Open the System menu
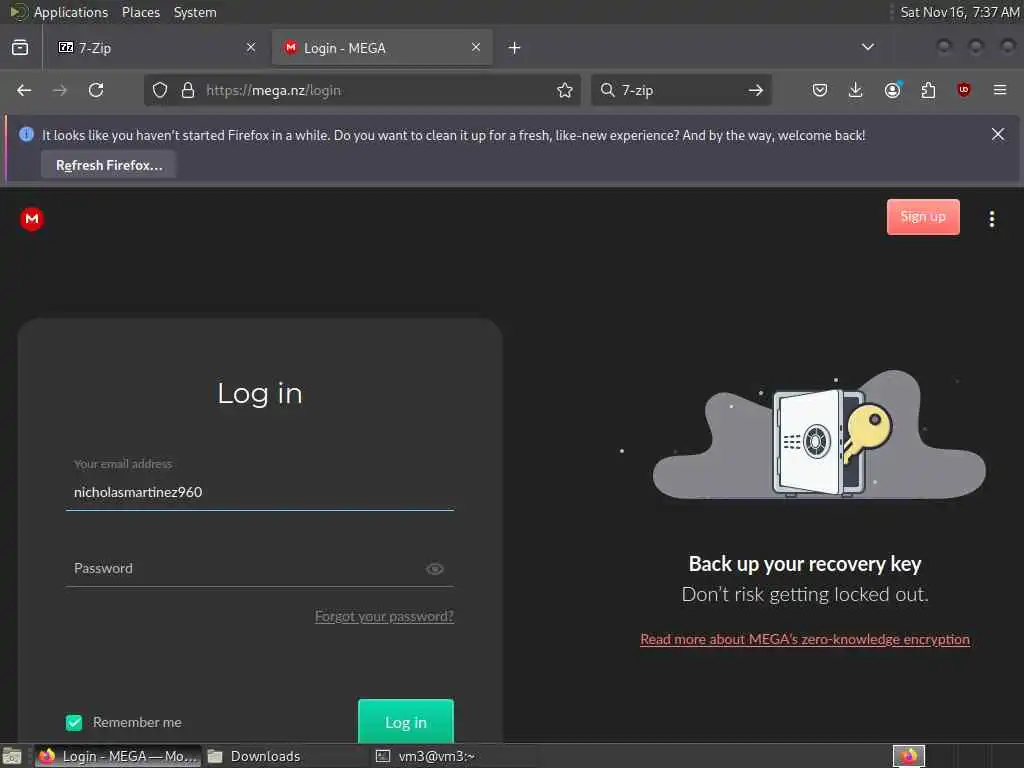 pos(195,12)
